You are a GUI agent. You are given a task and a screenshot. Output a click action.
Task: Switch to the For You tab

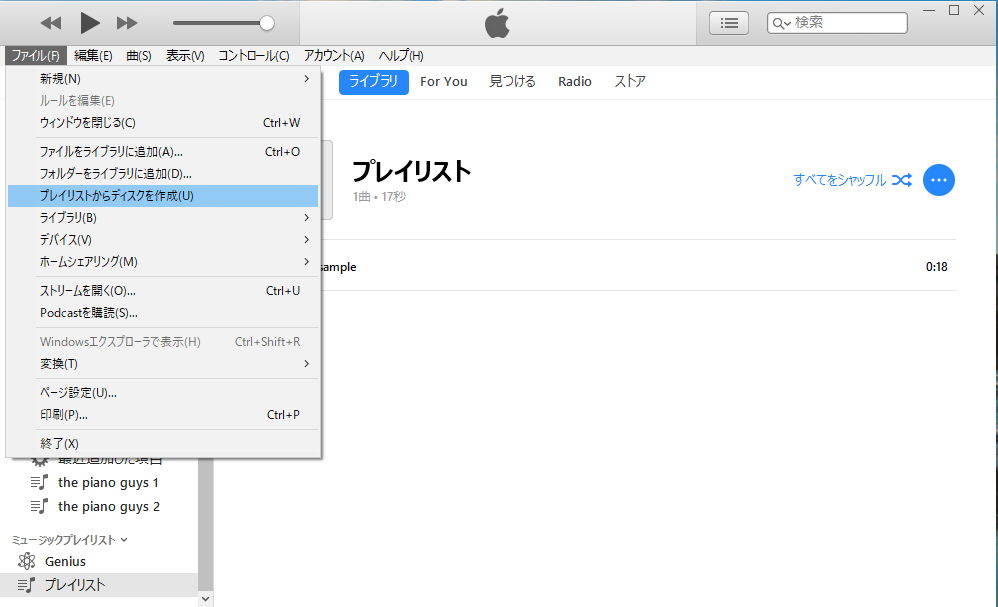444,81
